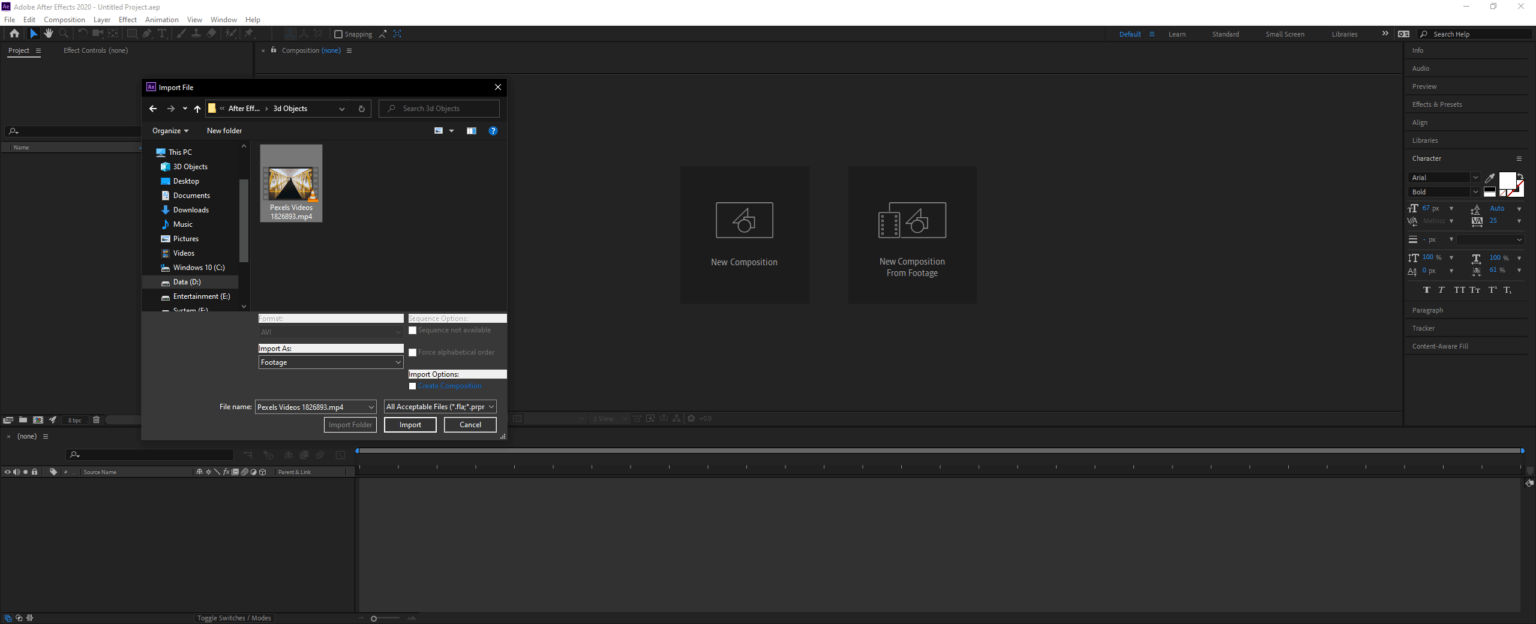Open the All Acceptable Files type dropdown
Image resolution: width=1536 pixels, height=624 pixels.
point(439,406)
